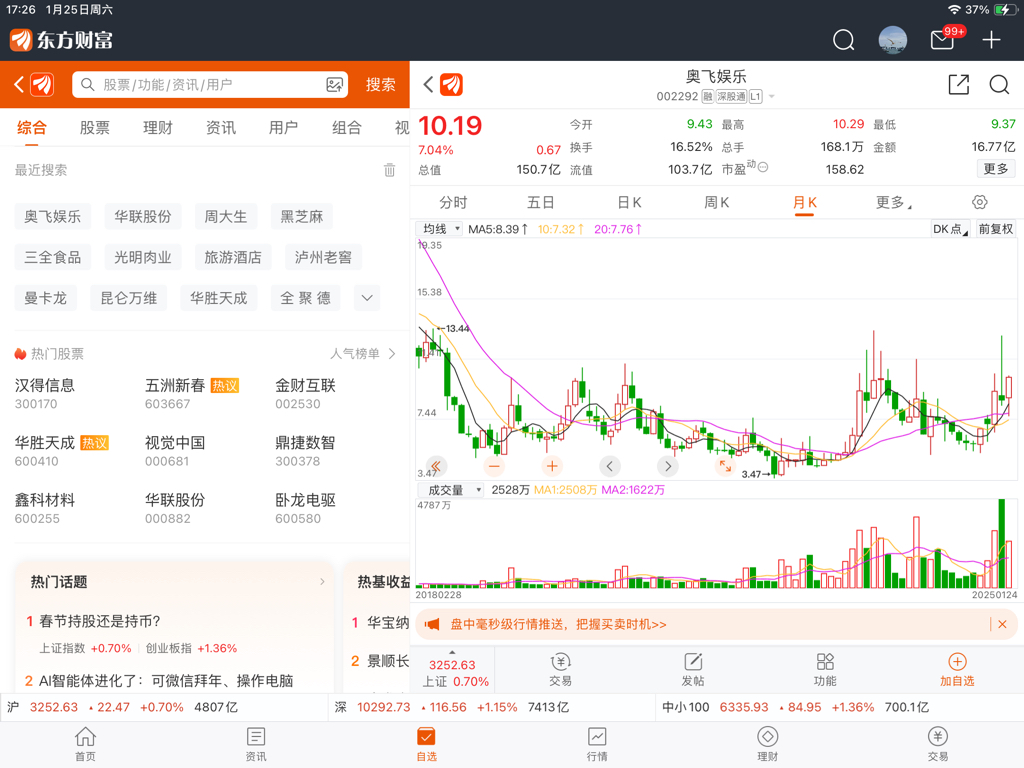Open the user avatar profile

(x=892, y=40)
